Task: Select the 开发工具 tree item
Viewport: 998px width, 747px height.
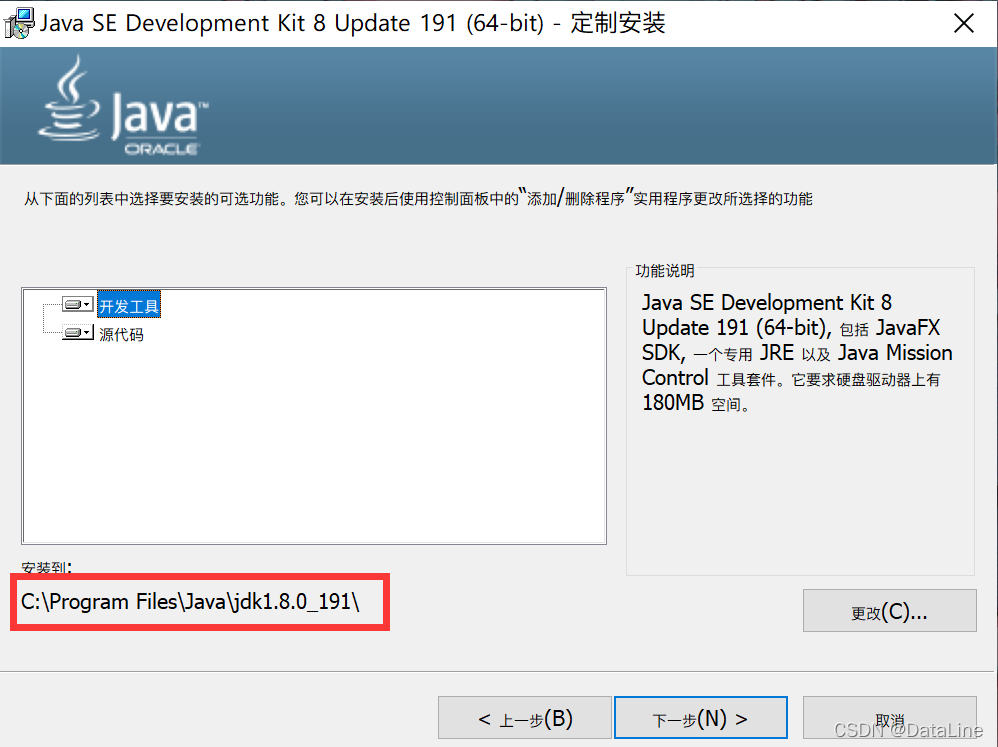Action: [x=129, y=305]
